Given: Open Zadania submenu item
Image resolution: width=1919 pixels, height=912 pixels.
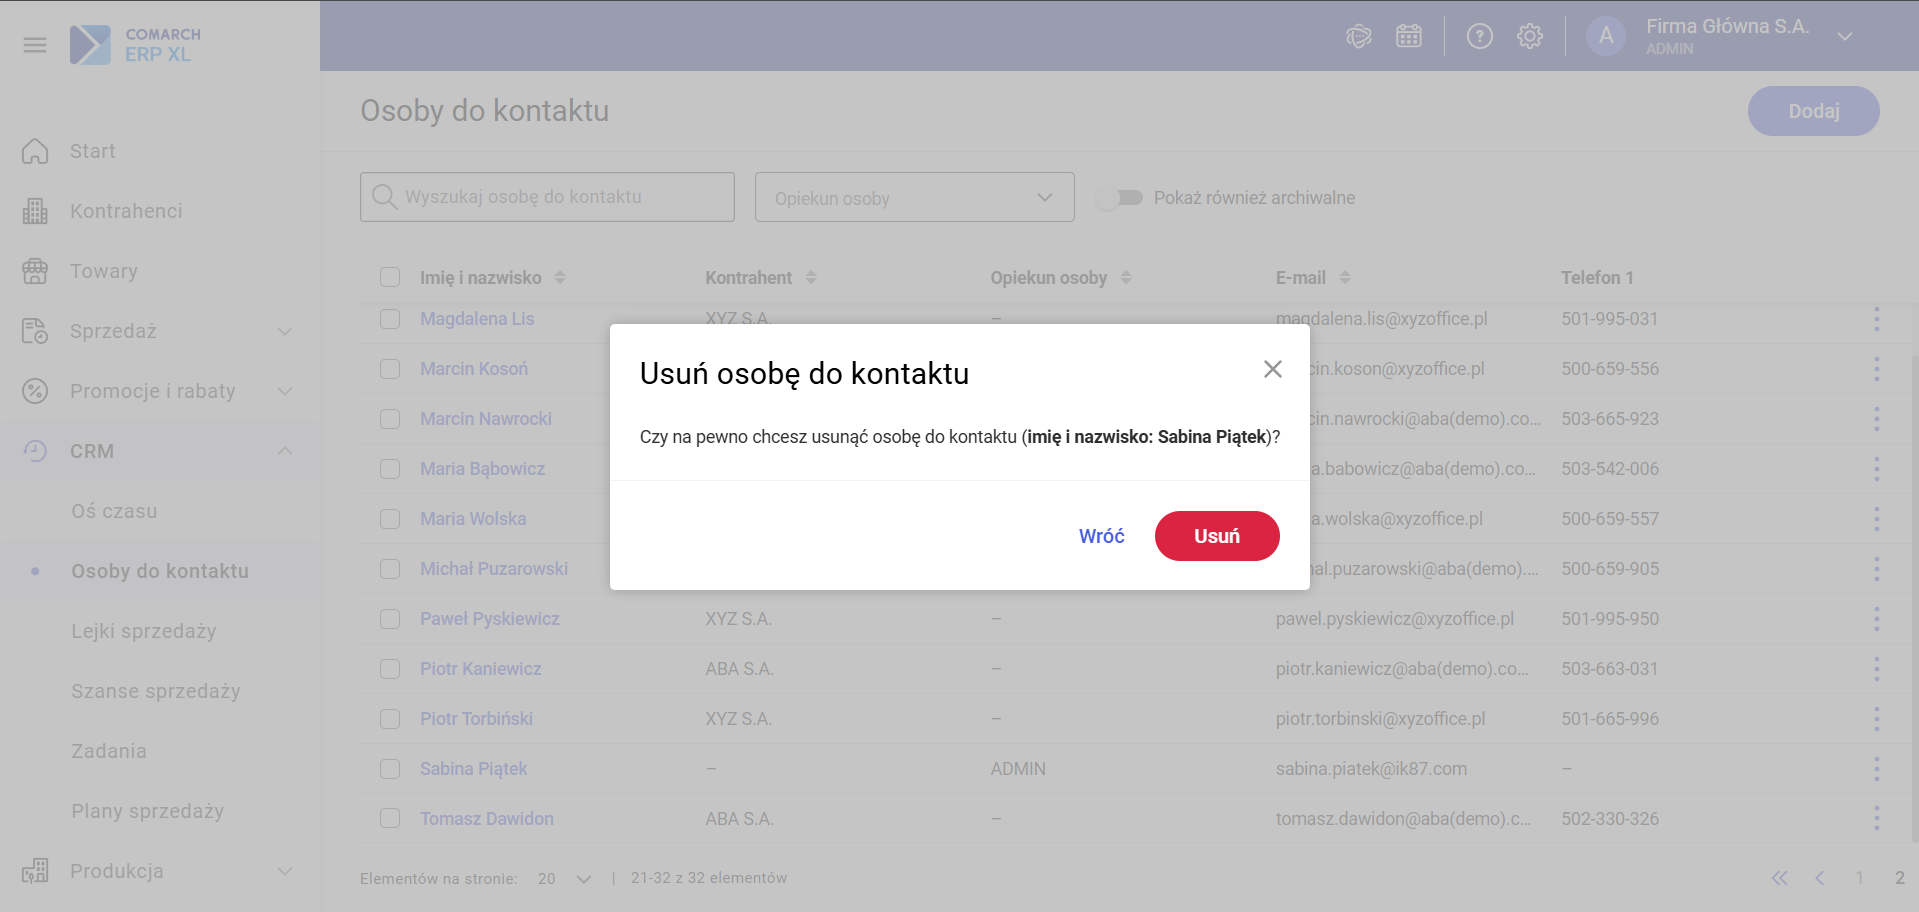Looking at the screenshot, I should point(109,751).
